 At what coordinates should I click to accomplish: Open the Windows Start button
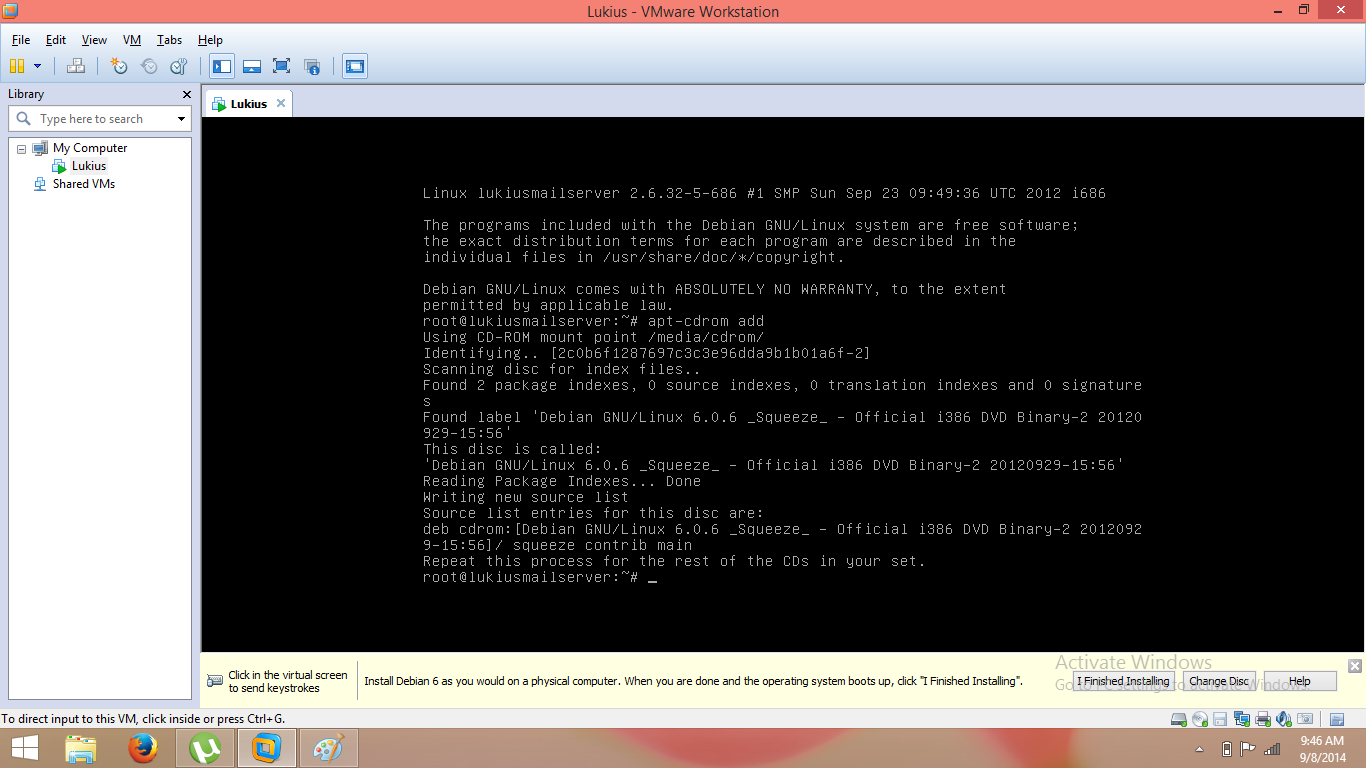[x=25, y=748]
